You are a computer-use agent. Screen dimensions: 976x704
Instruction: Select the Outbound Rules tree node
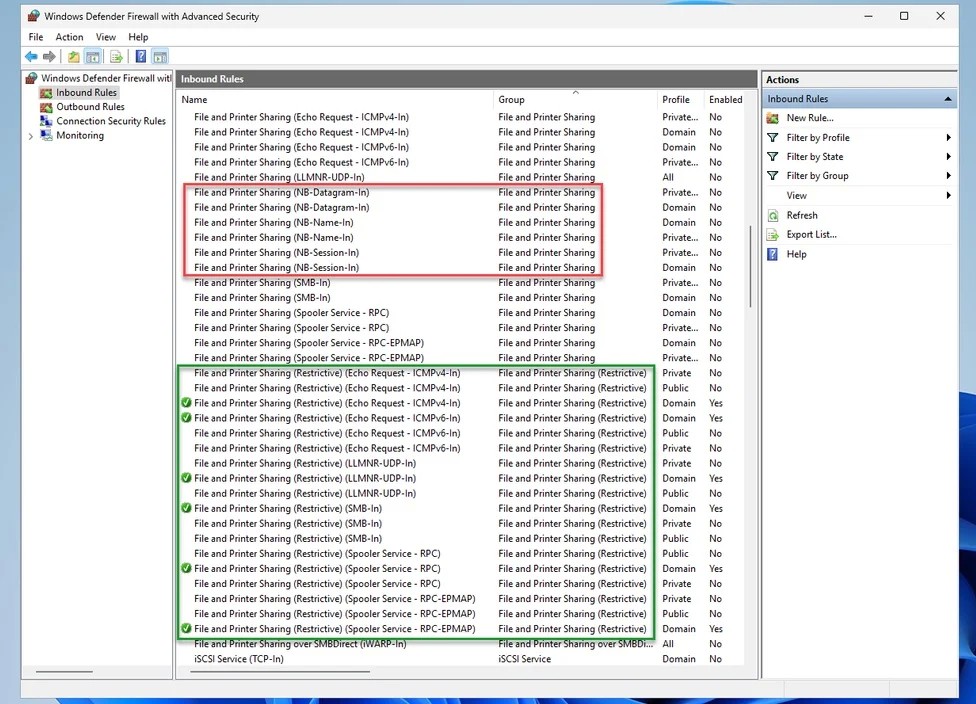click(x=90, y=107)
